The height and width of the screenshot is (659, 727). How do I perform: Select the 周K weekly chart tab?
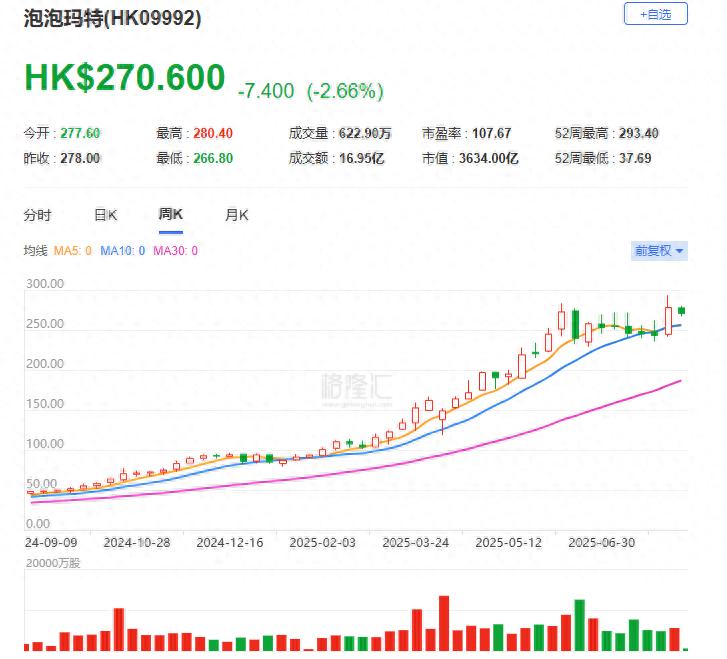pyautogui.click(x=171, y=214)
